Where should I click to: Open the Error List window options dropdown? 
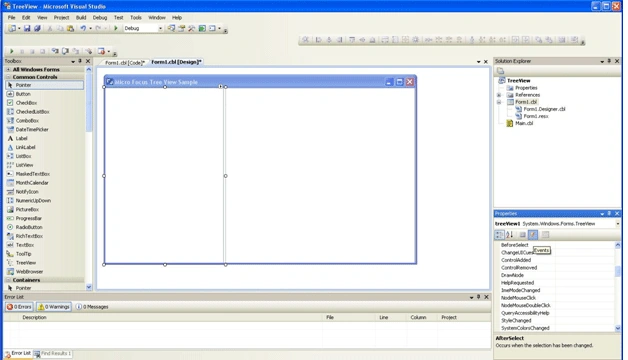[x=471, y=297]
